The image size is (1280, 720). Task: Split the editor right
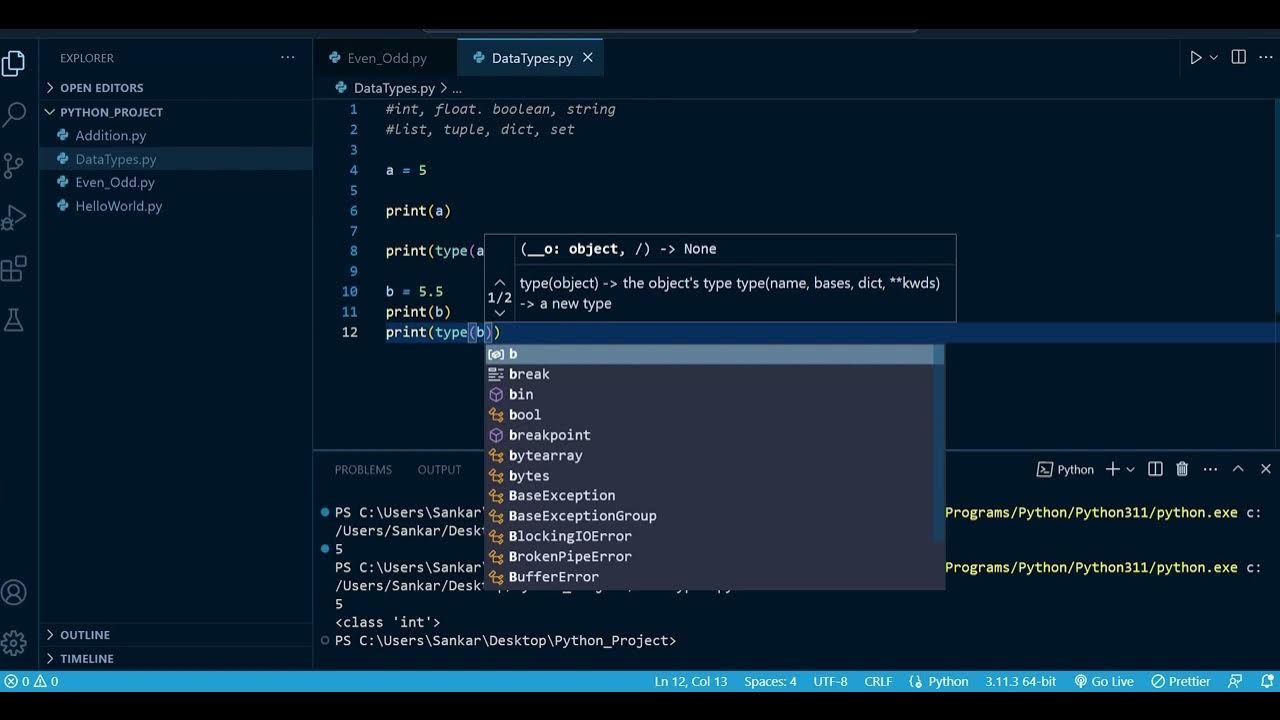pos(1239,58)
